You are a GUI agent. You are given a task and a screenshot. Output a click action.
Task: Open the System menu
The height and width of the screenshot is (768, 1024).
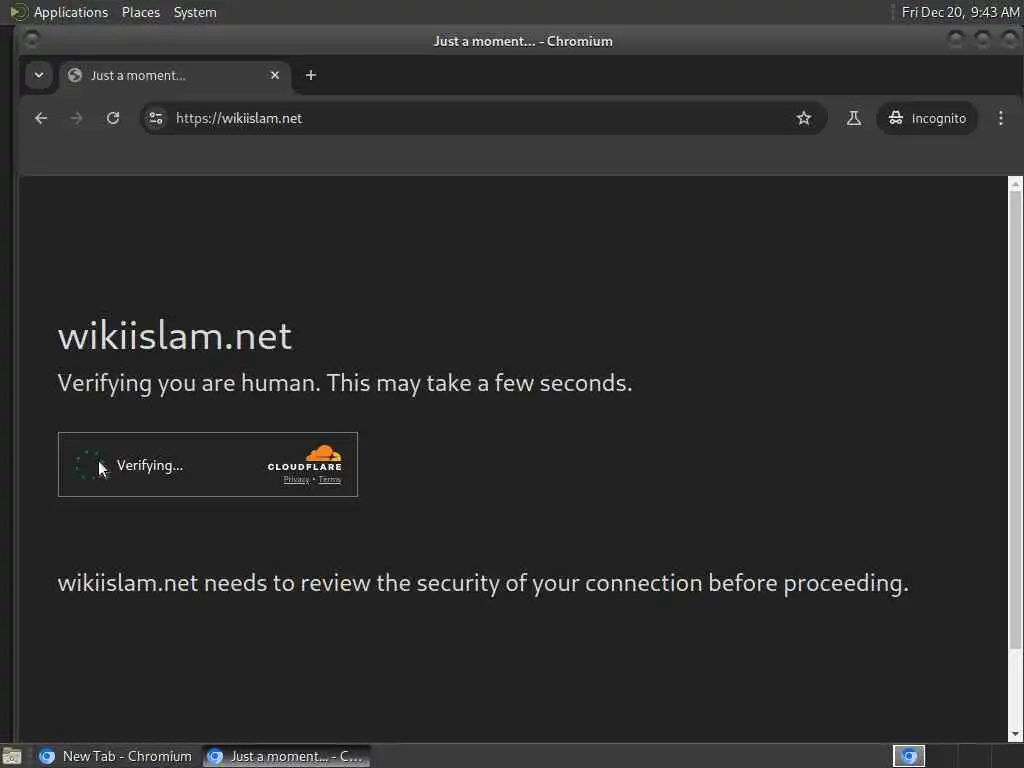pyautogui.click(x=195, y=12)
